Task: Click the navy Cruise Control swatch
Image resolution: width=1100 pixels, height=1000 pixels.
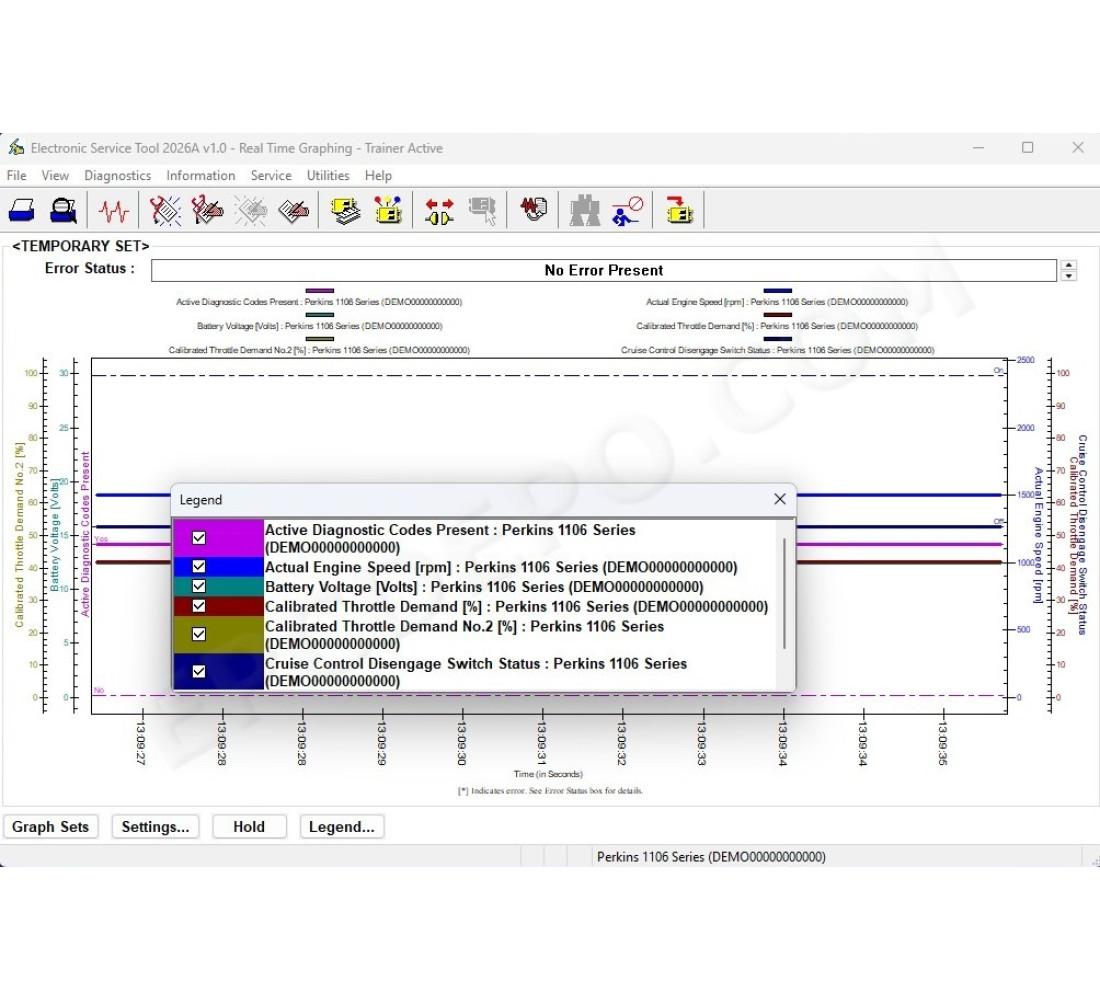Action: tap(218, 672)
